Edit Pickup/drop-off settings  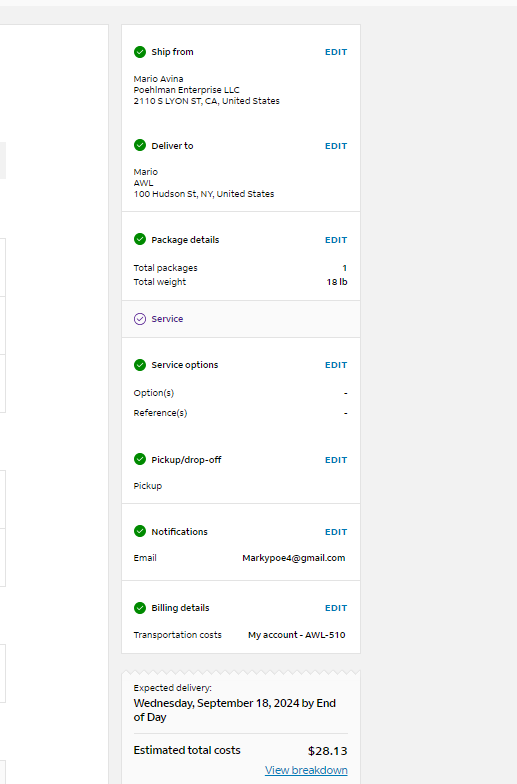point(336,460)
